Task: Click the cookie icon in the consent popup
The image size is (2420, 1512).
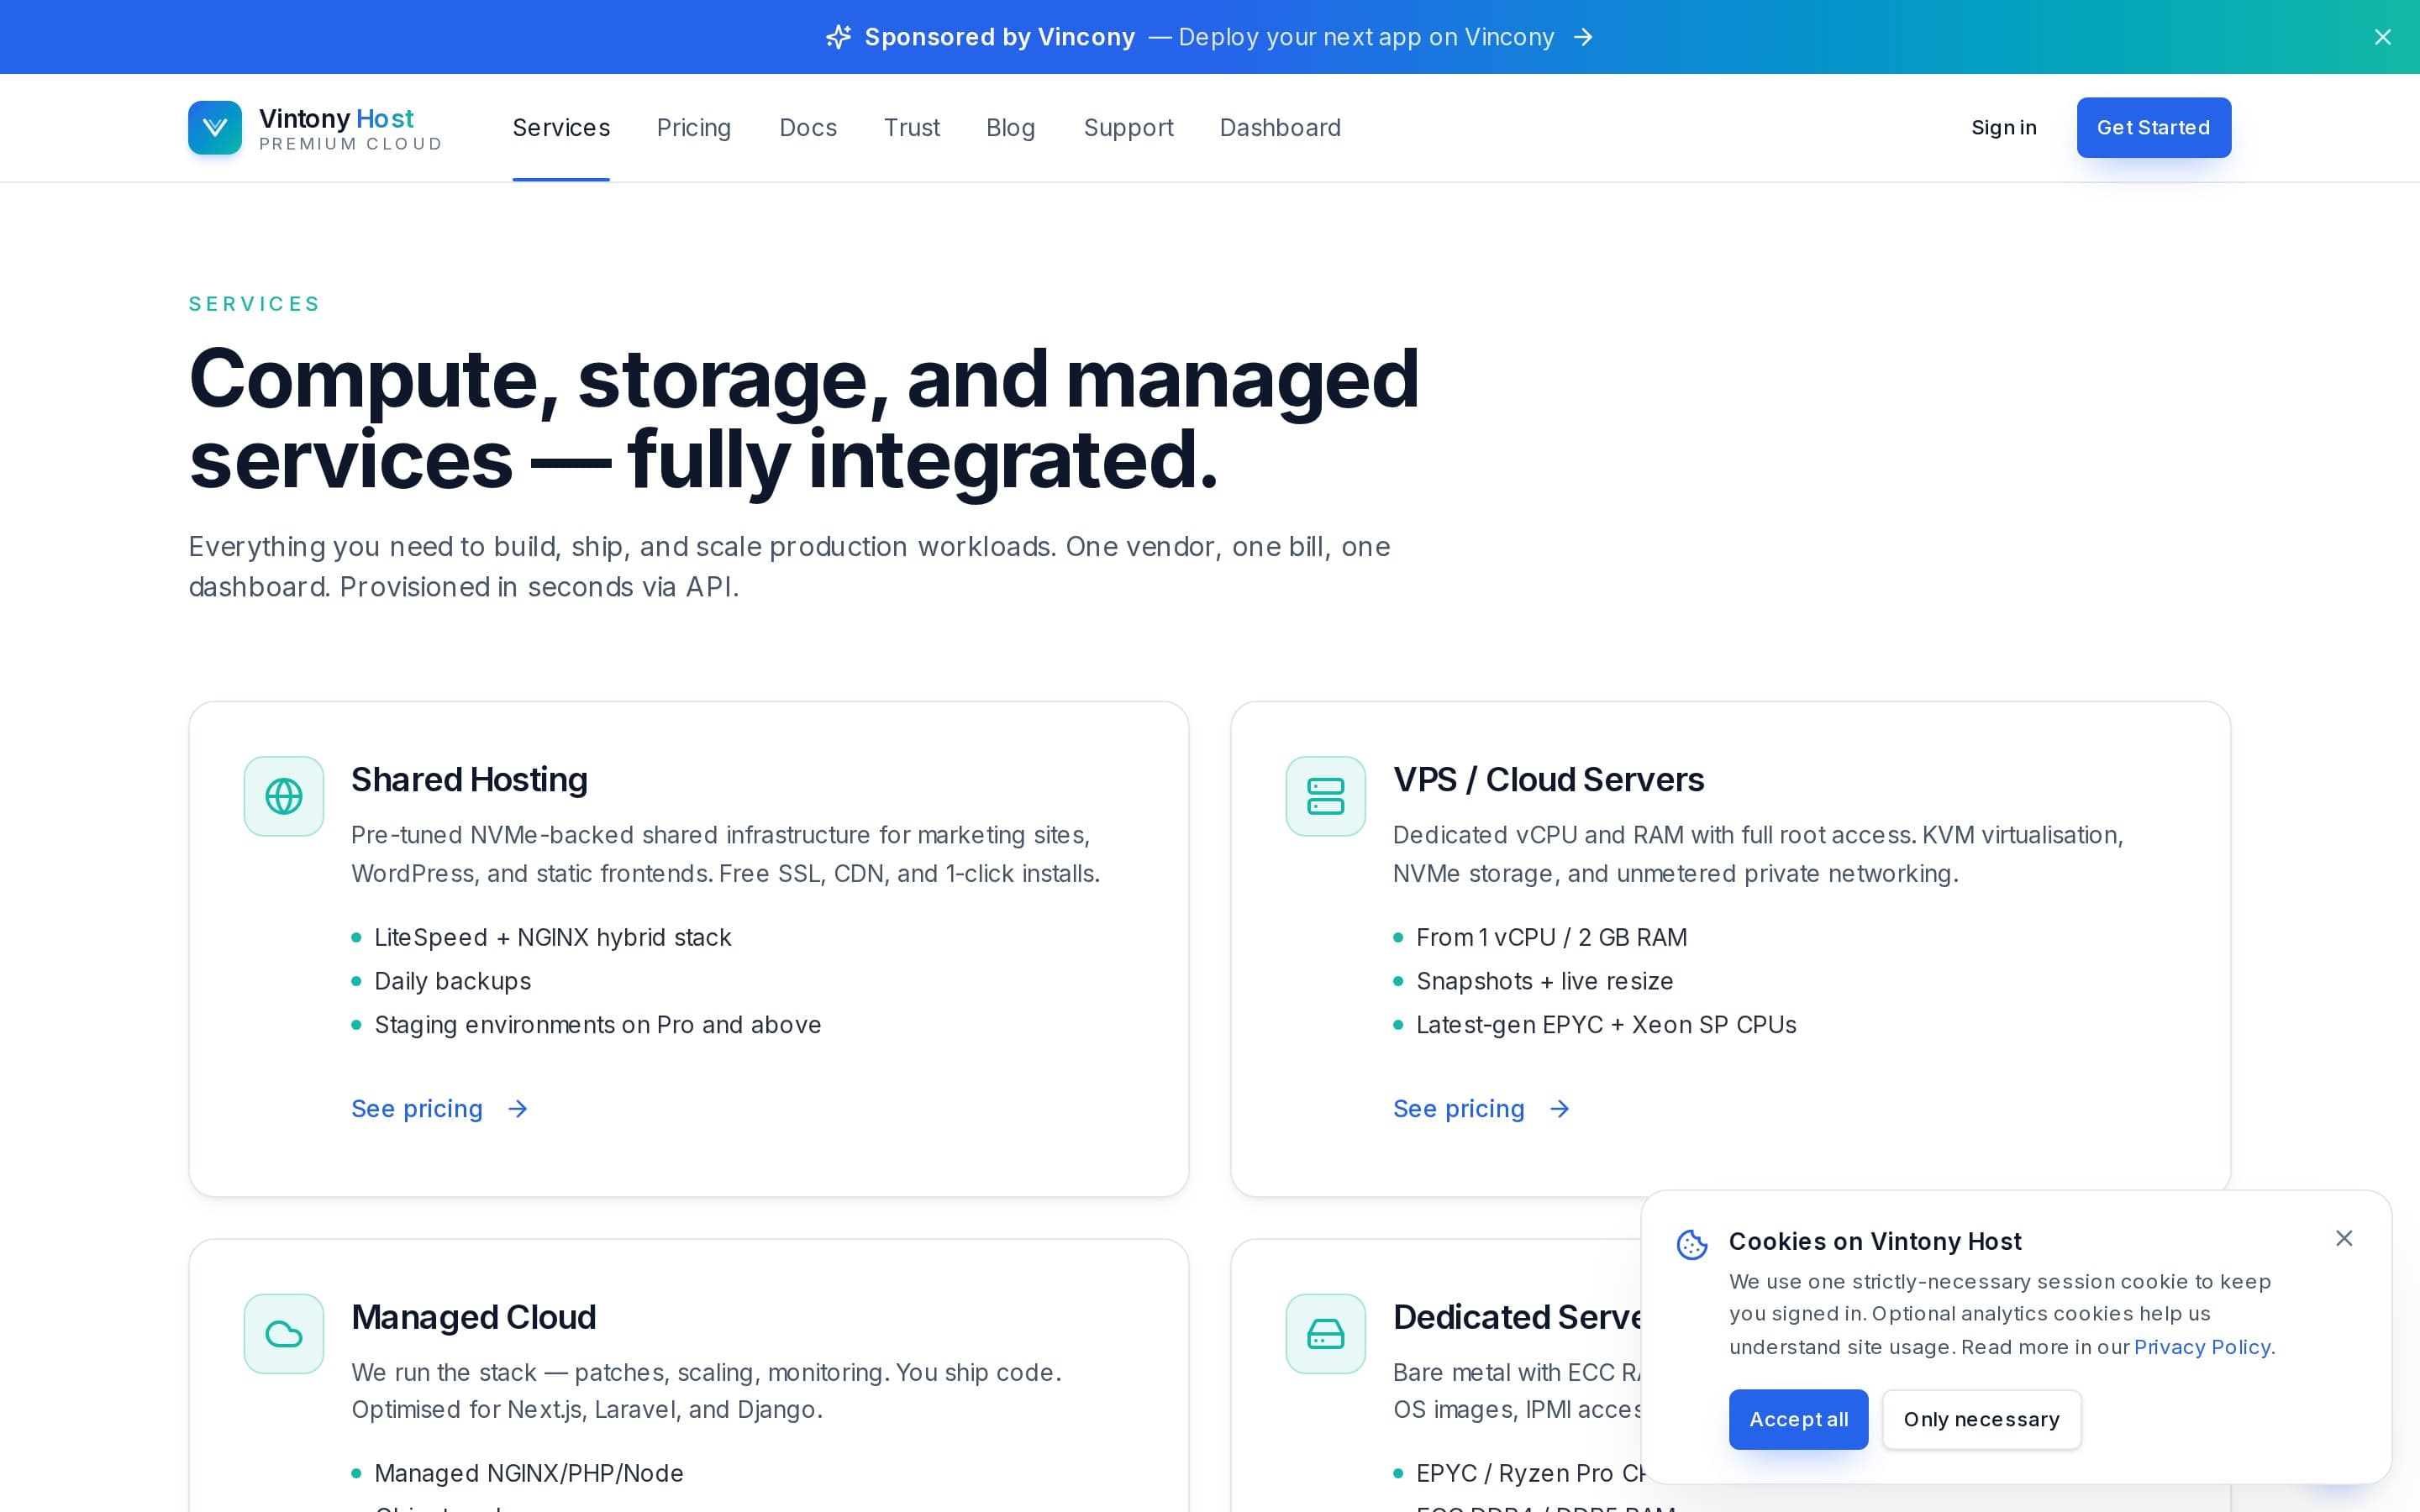Action: point(1692,1244)
